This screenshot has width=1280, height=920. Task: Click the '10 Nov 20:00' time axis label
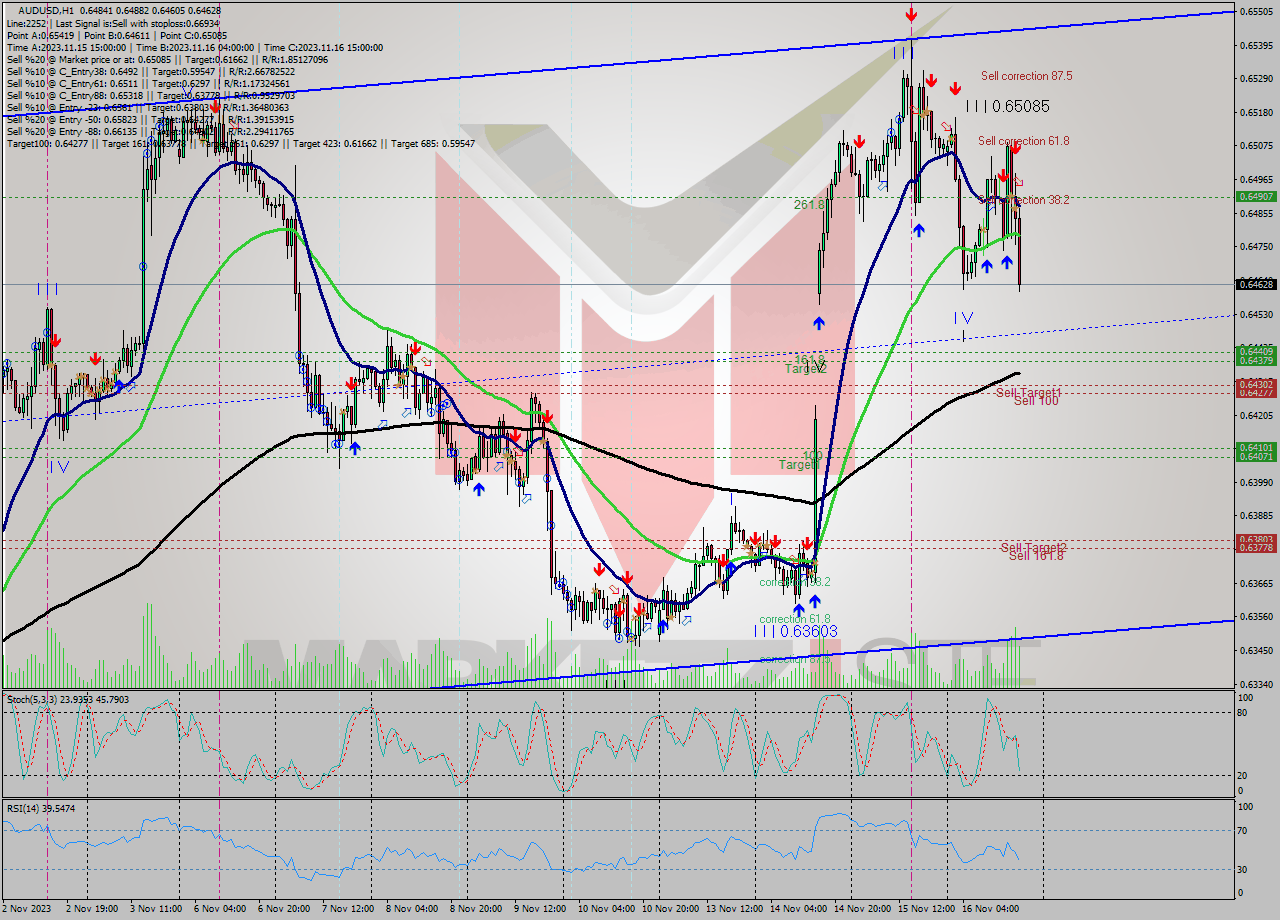point(669,909)
